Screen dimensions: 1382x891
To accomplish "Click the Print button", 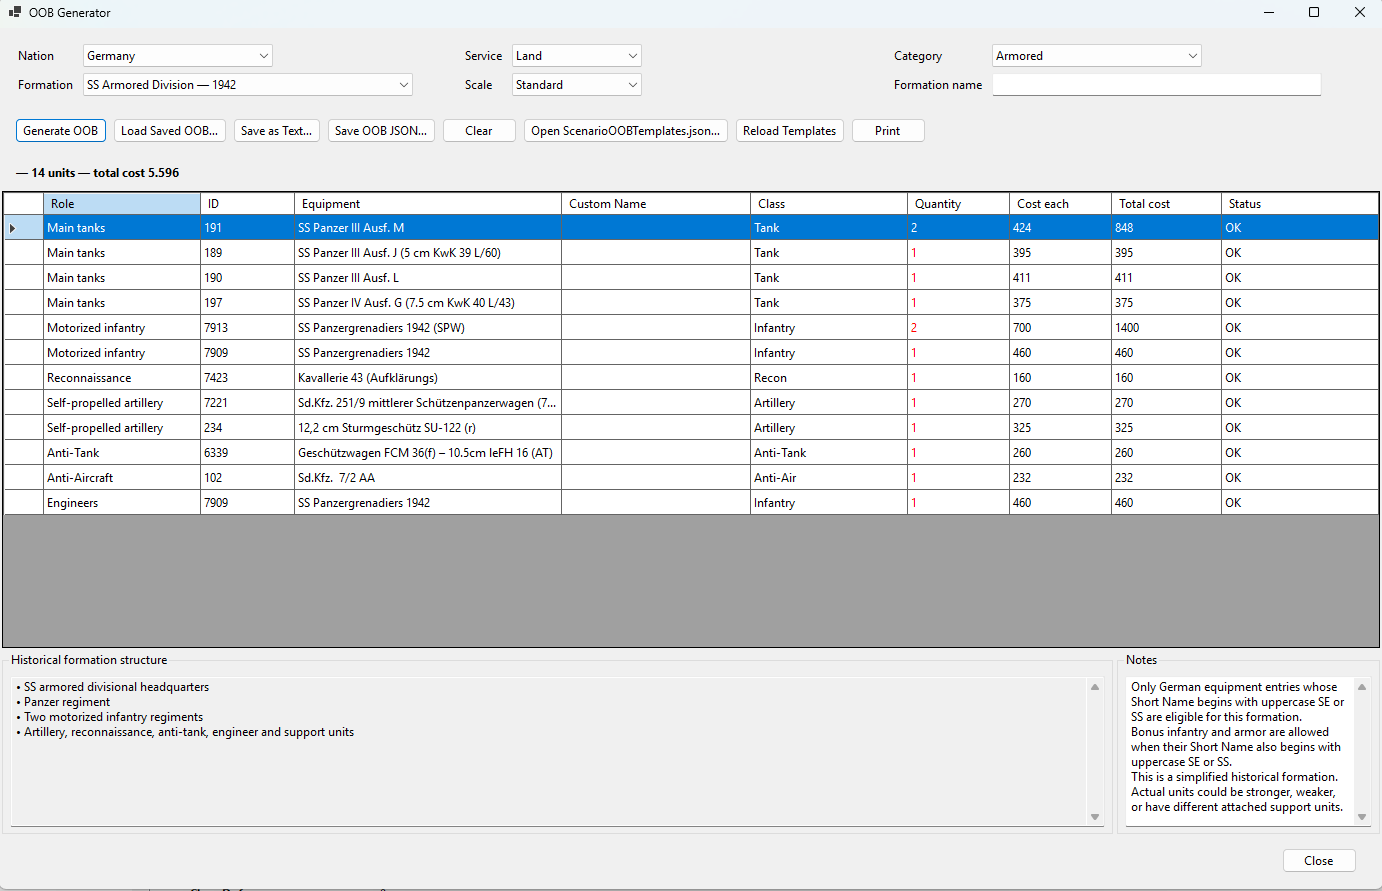I will tap(888, 131).
